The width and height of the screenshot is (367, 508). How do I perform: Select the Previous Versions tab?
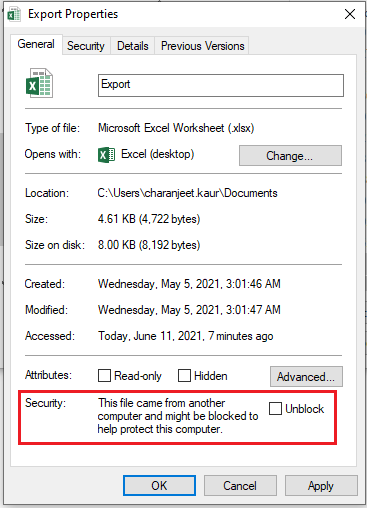tap(202, 46)
